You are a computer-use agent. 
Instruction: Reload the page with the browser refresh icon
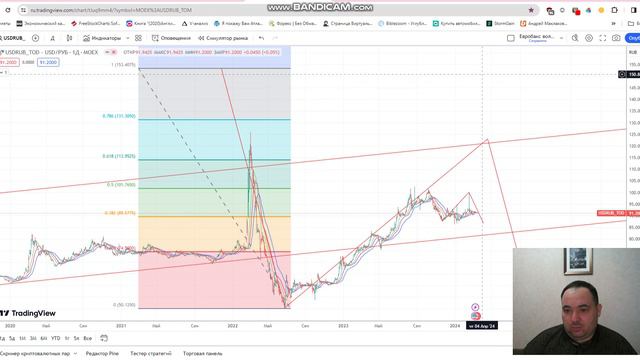[8, 10]
